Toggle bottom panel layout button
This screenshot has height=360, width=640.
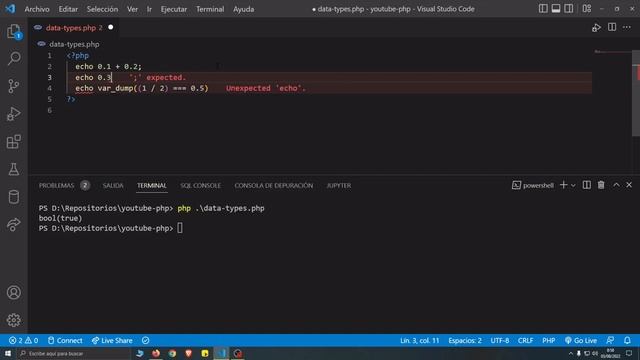[556, 9]
